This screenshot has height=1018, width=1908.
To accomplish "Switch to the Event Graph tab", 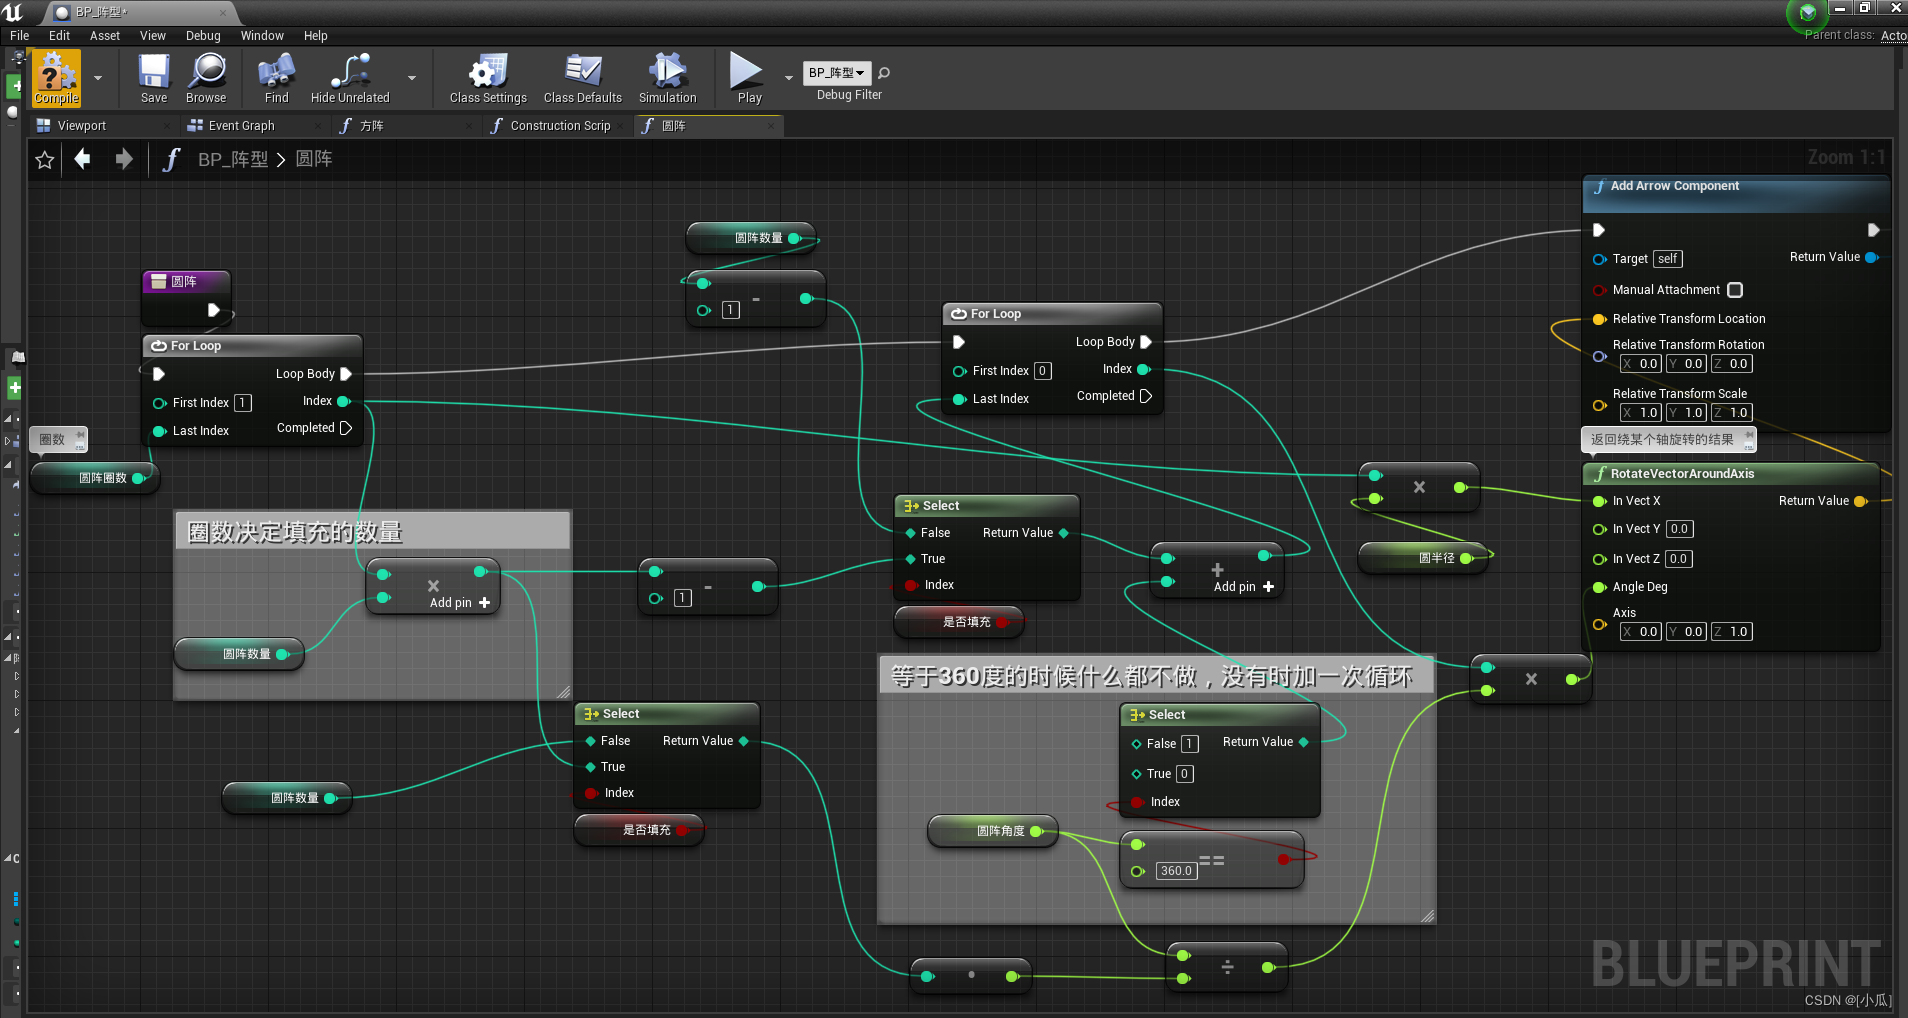I will click(x=255, y=126).
